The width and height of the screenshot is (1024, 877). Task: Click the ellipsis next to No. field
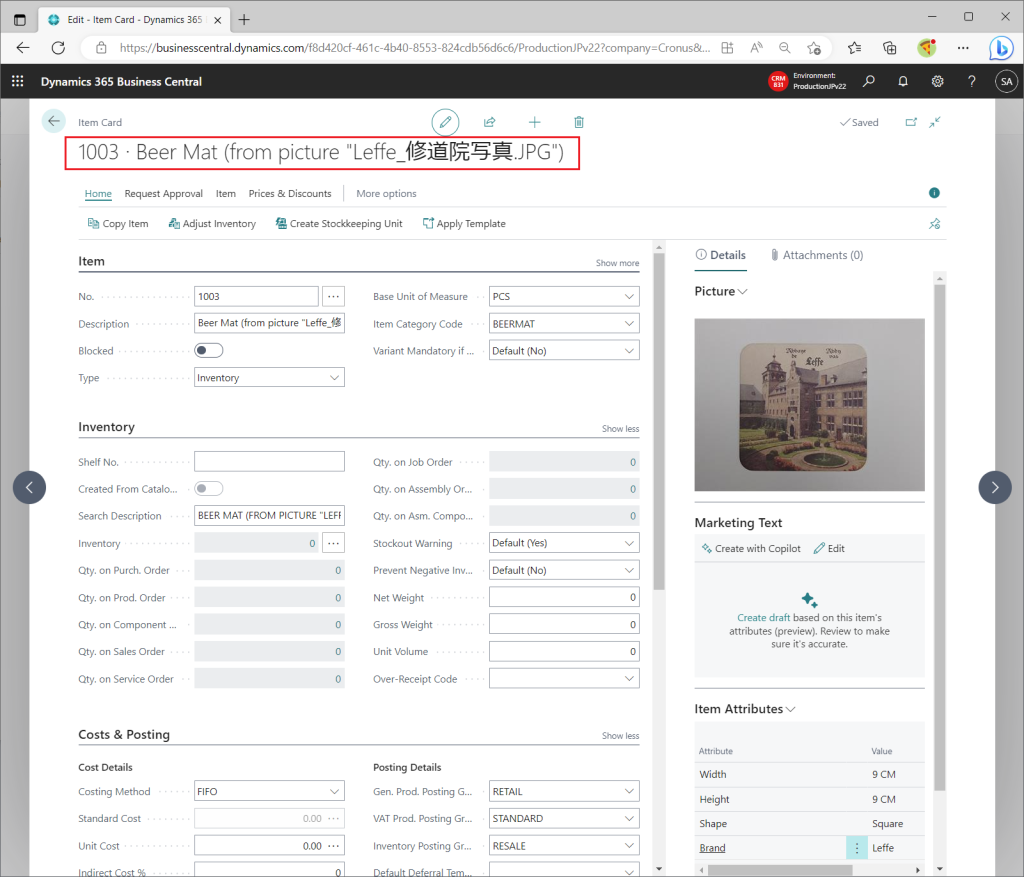click(x=333, y=296)
